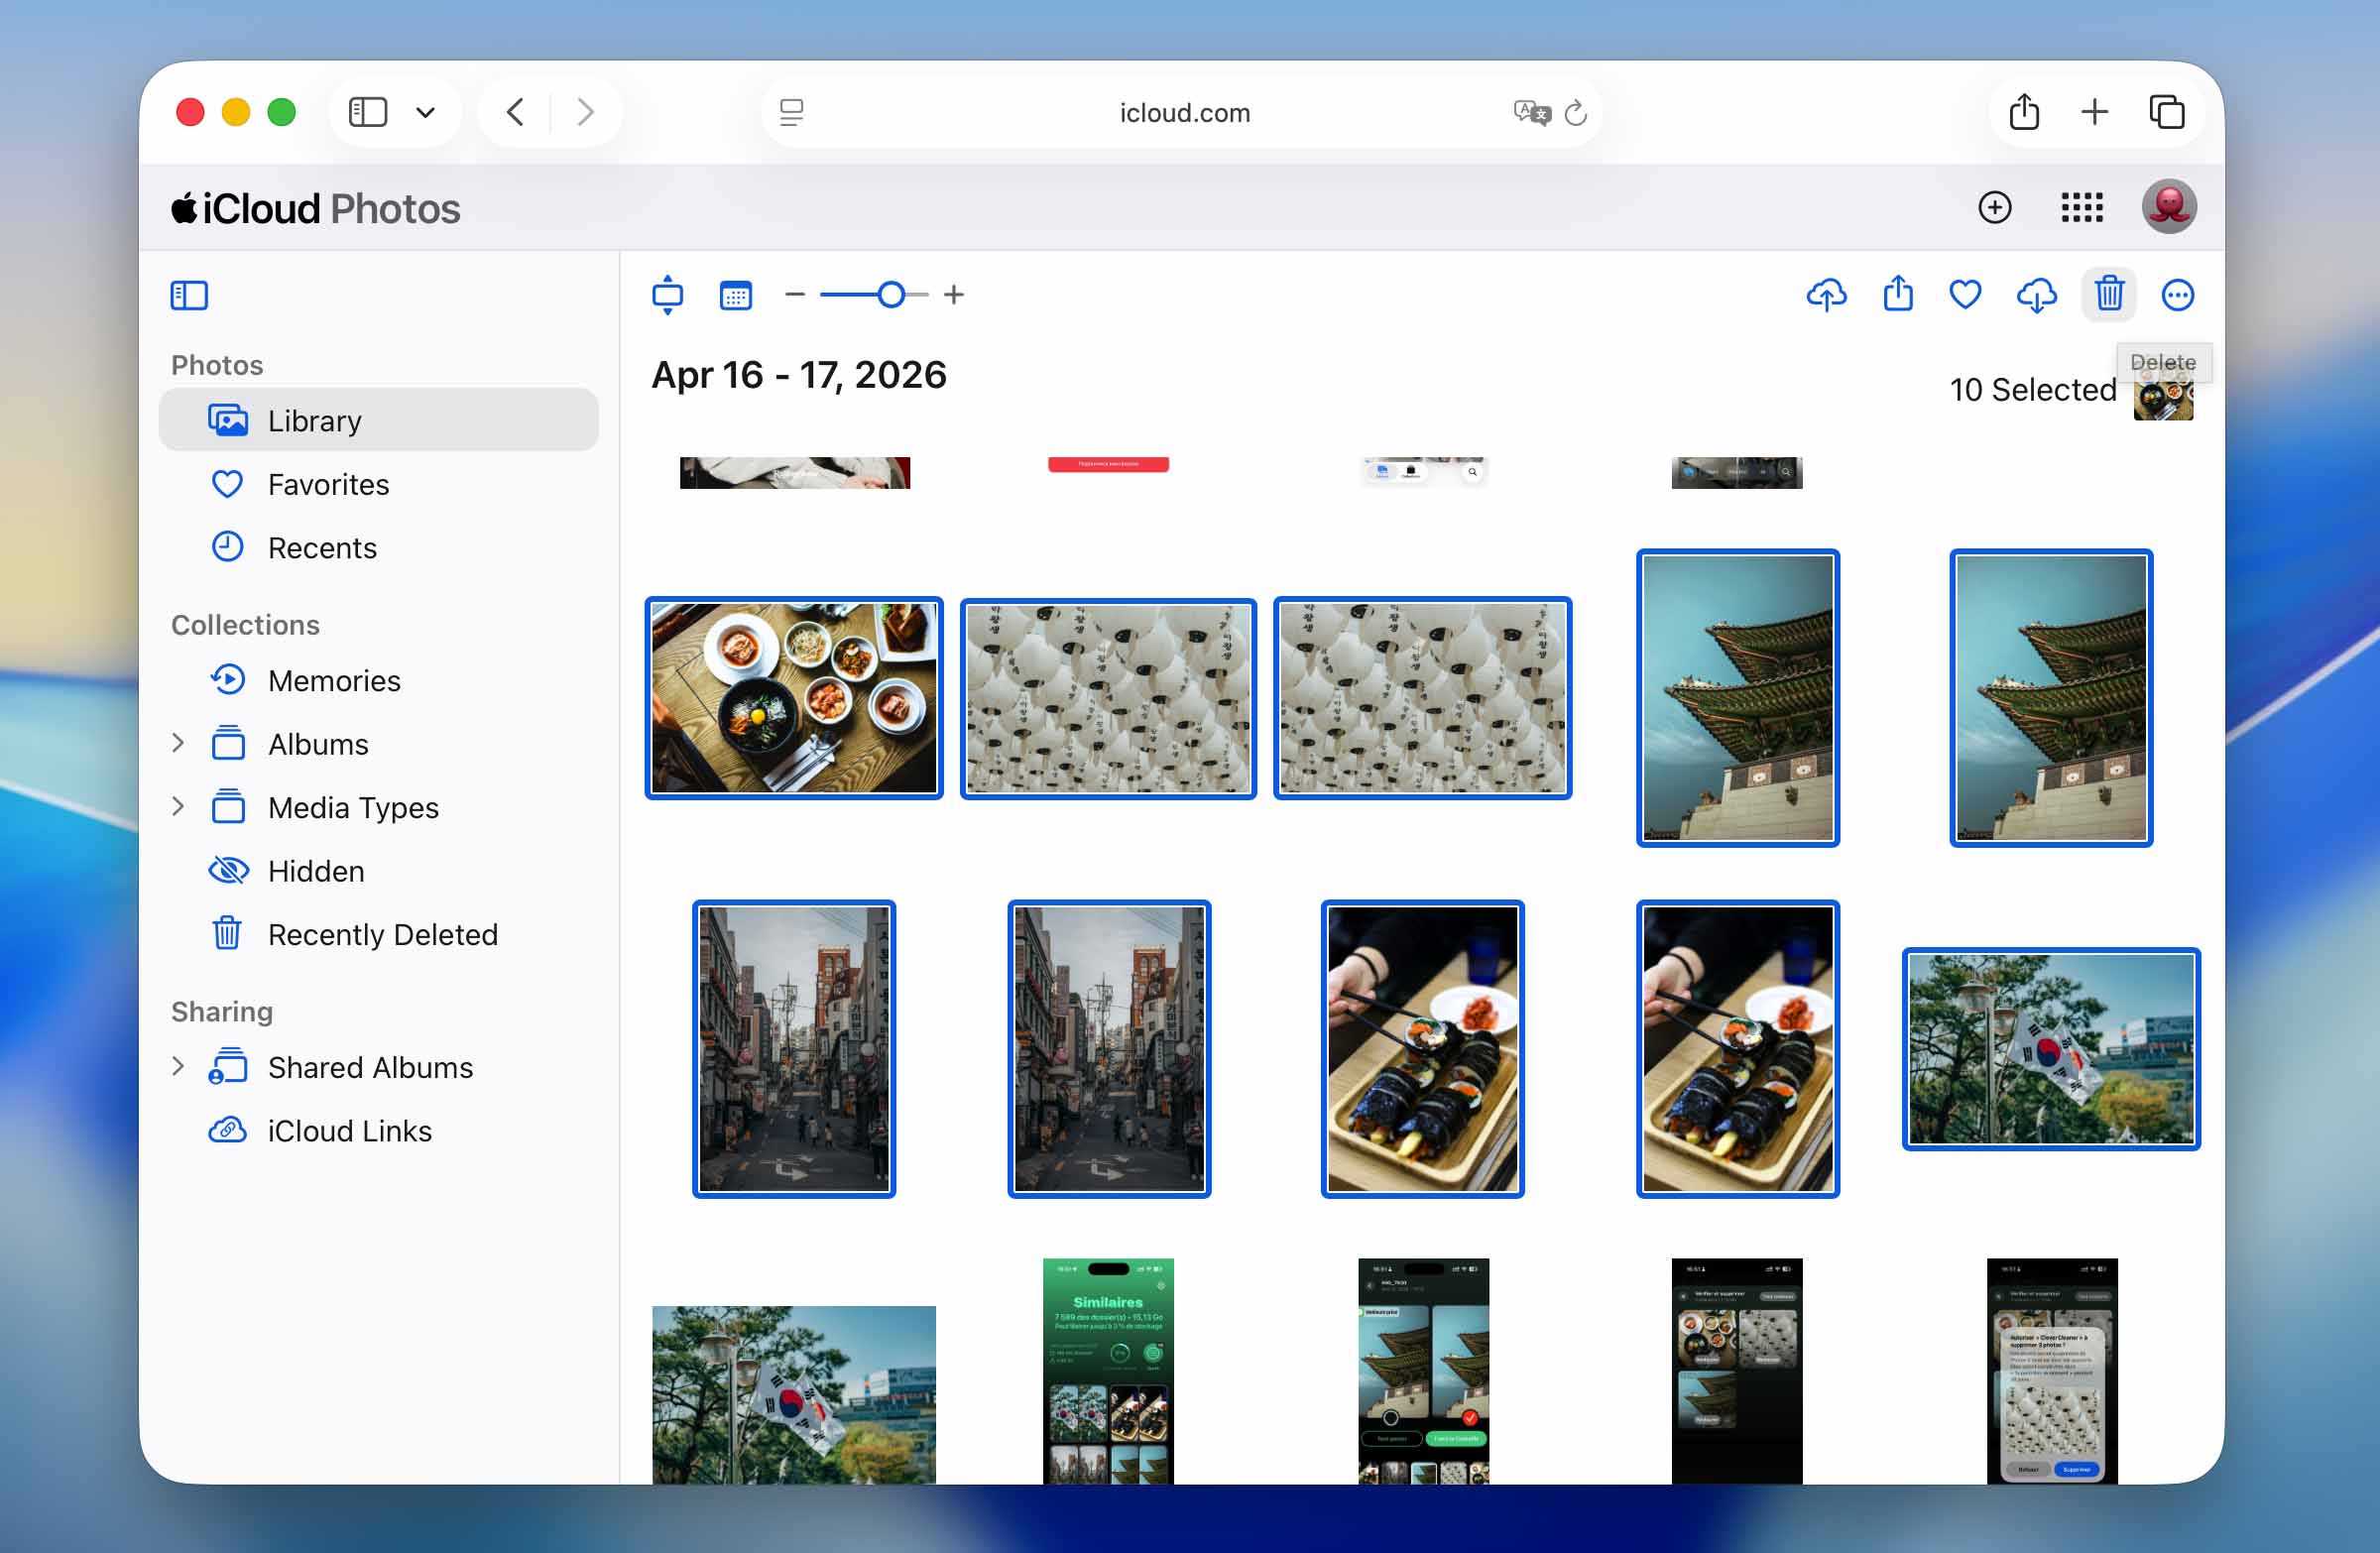Open Albums in the sidebar
Image resolution: width=2380 pixels, height=1553 pixels.
tap(378, 744)
